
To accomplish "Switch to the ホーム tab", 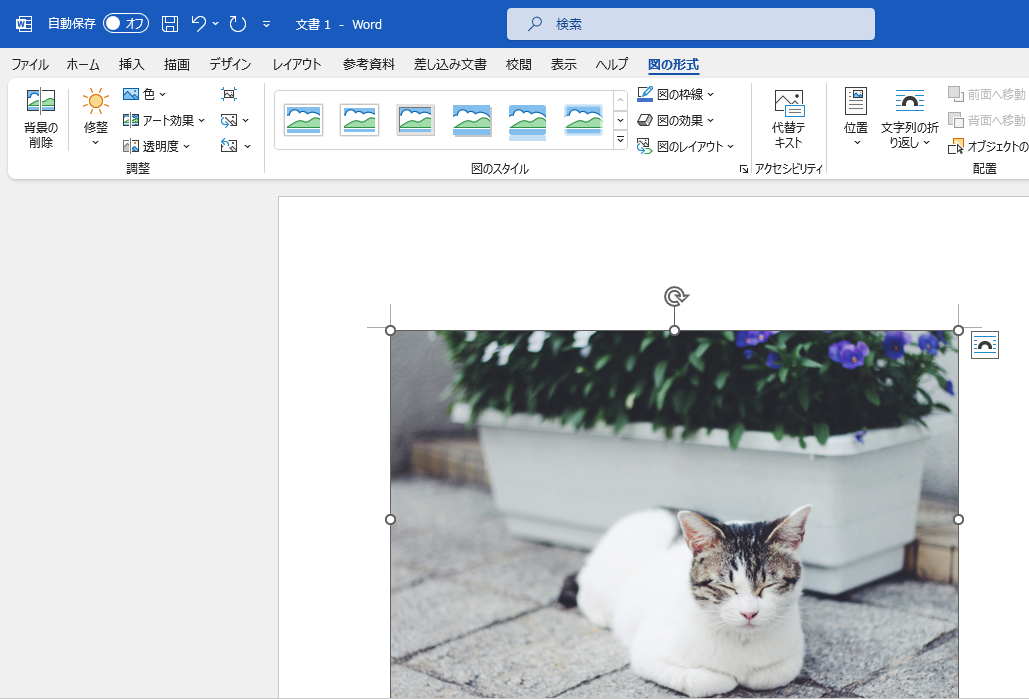I will click(83, 64).
